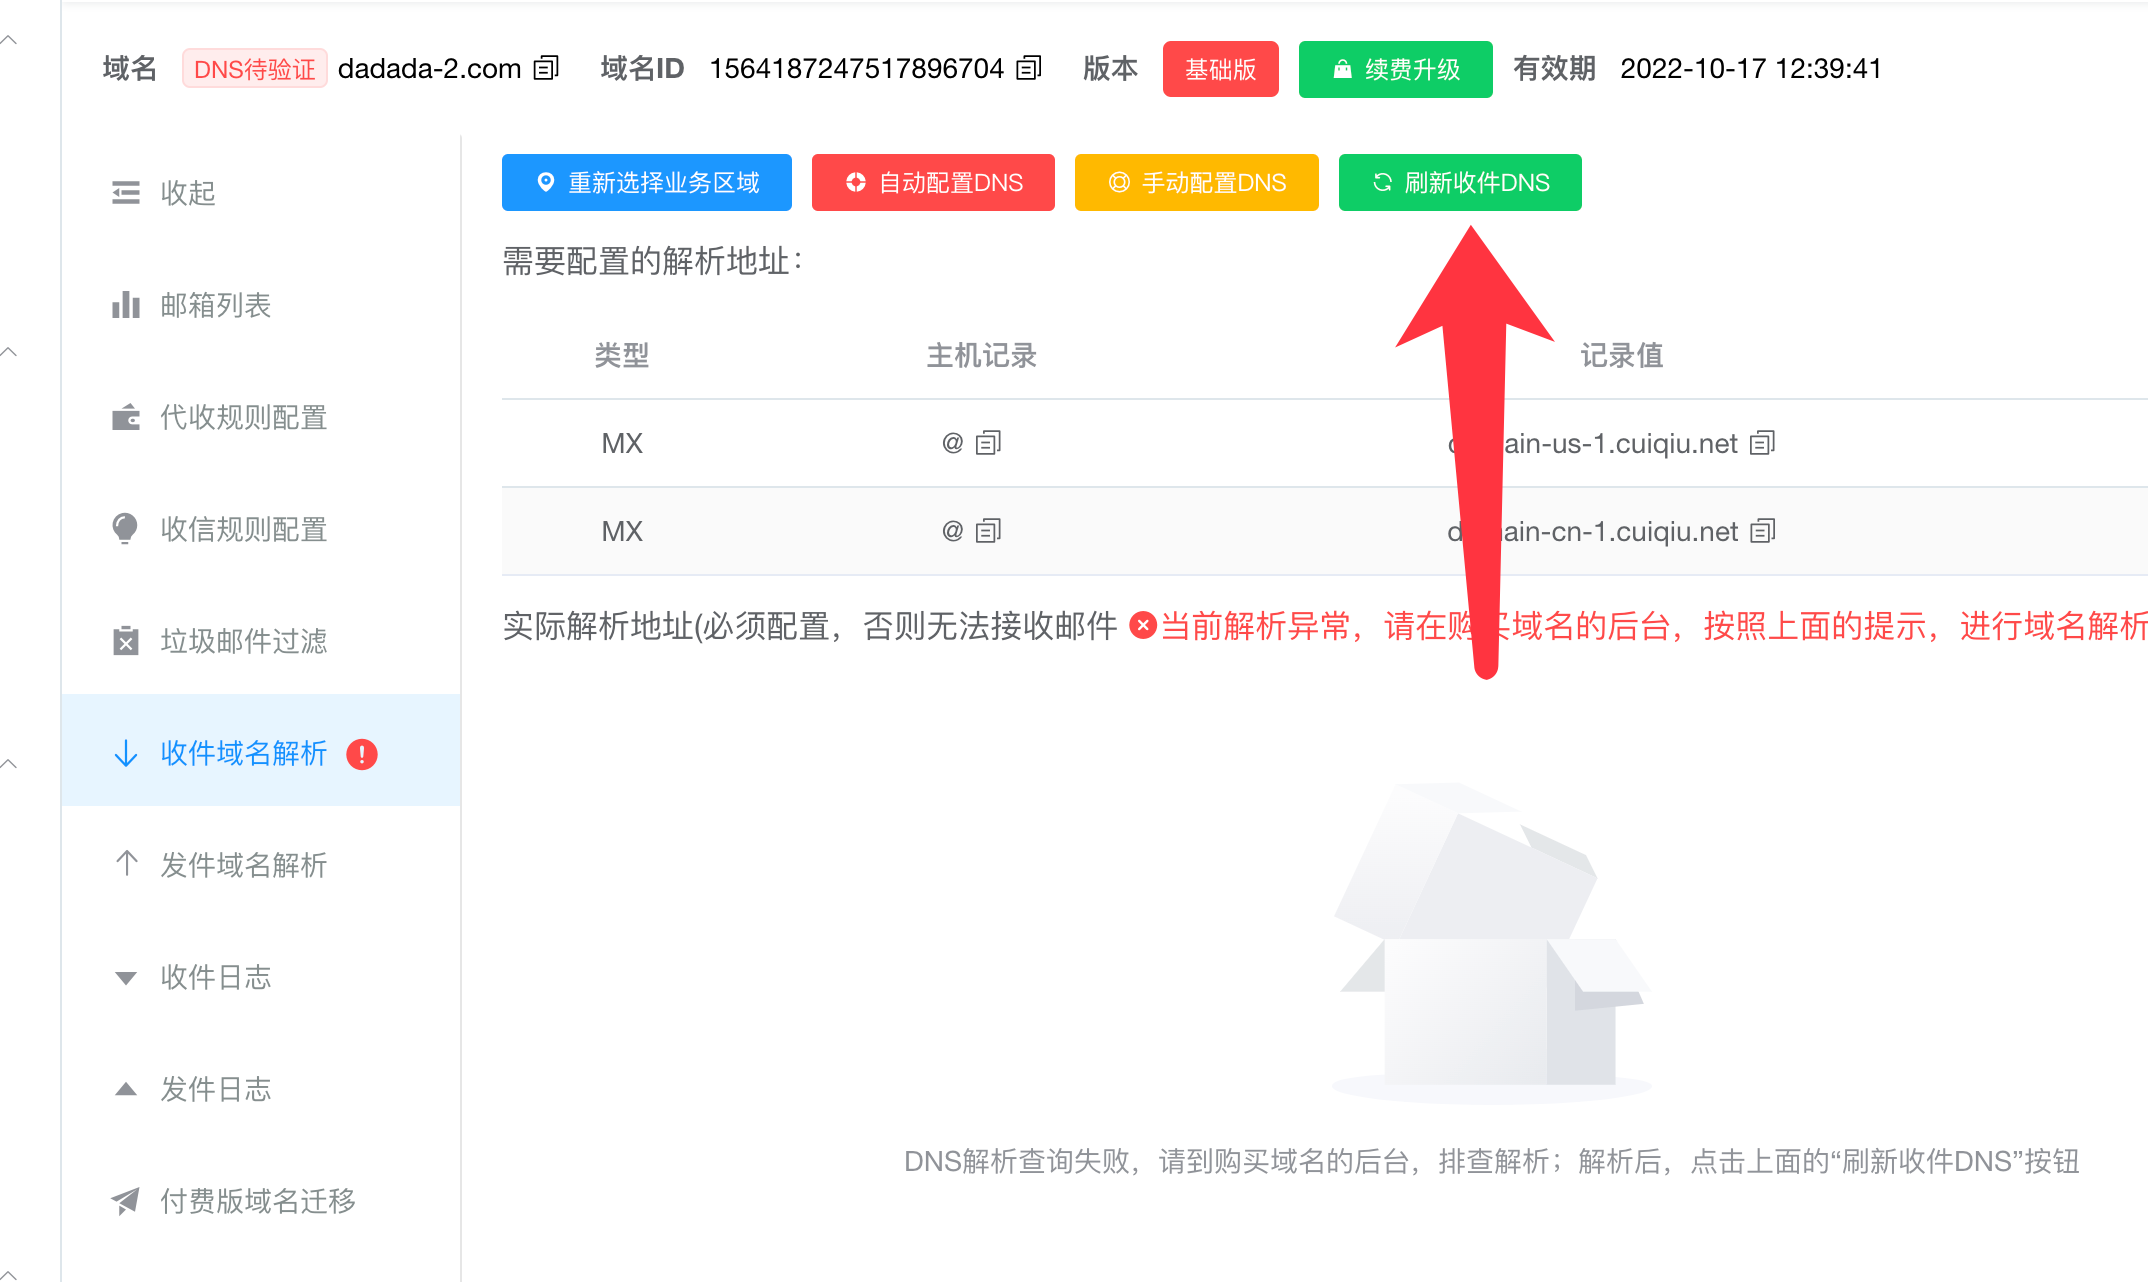Open 收件日志 menu item

tap(261, 977)
